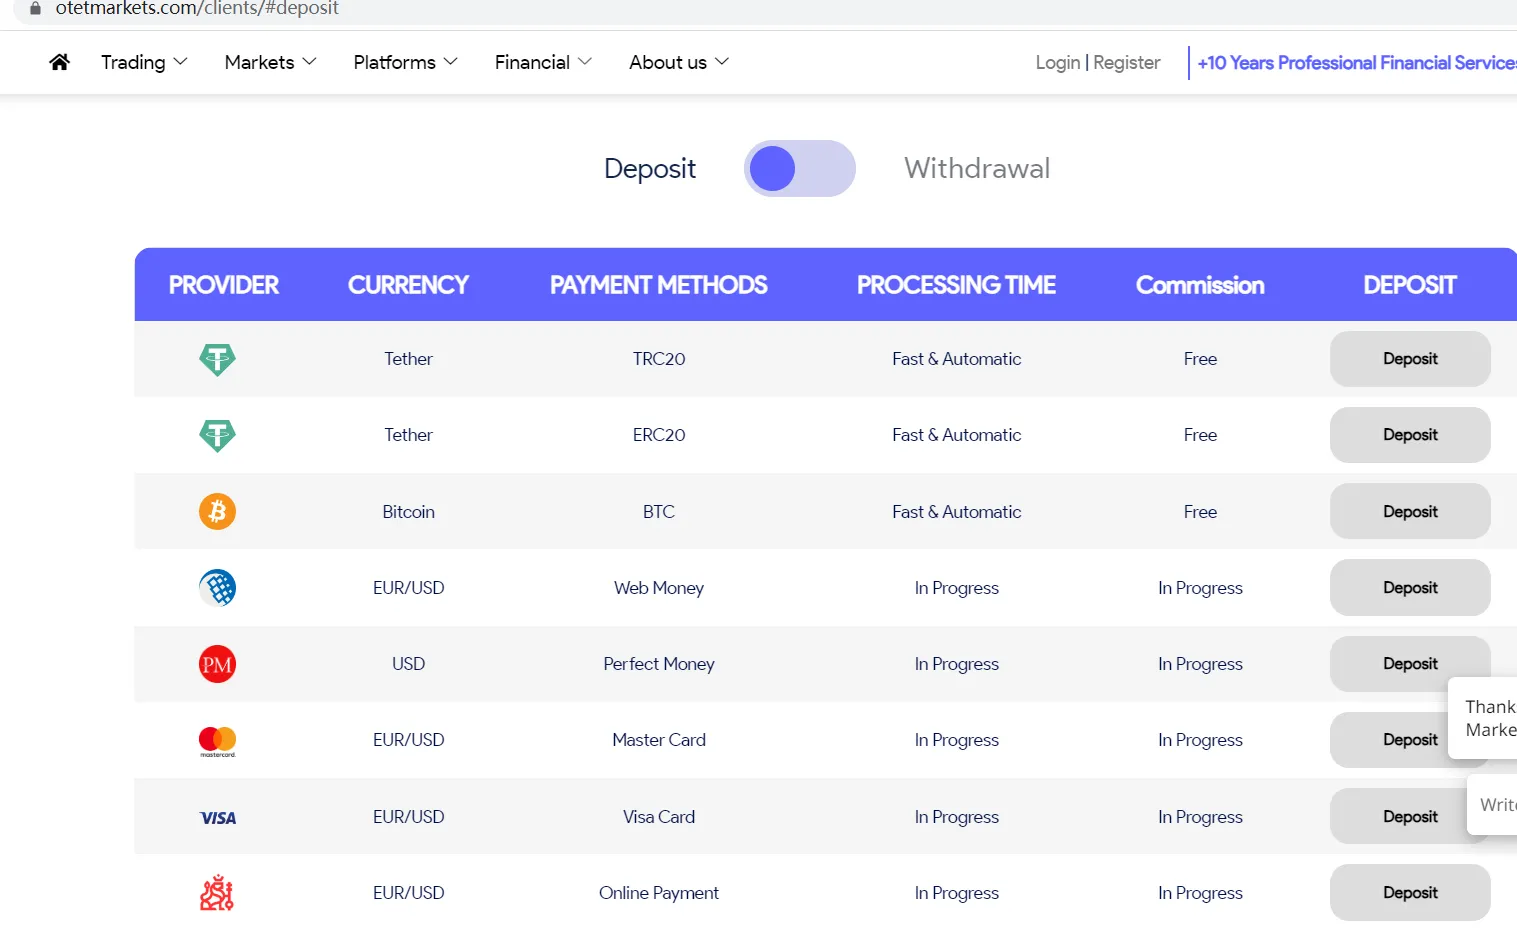Click the Bitcoin currency cell
Screen dimensions: 1517x936
coord(408,511)
